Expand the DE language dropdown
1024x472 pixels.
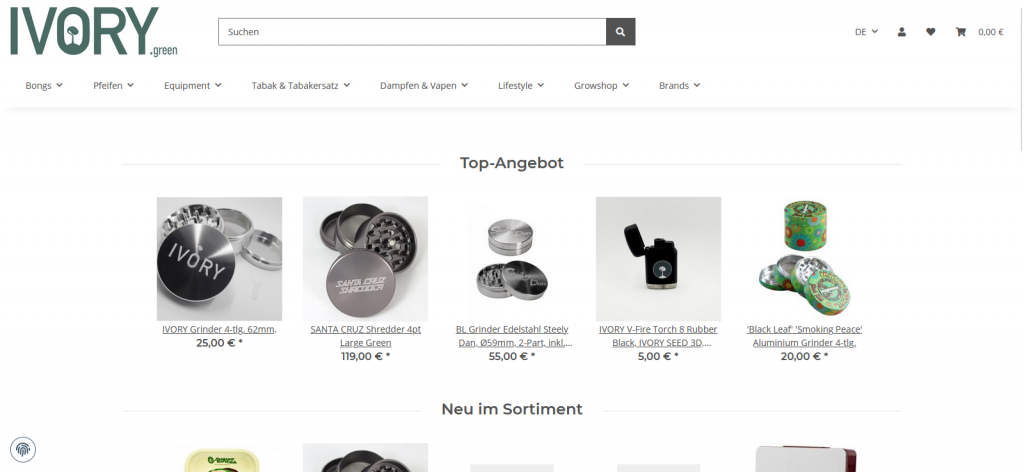click(866, 32)
